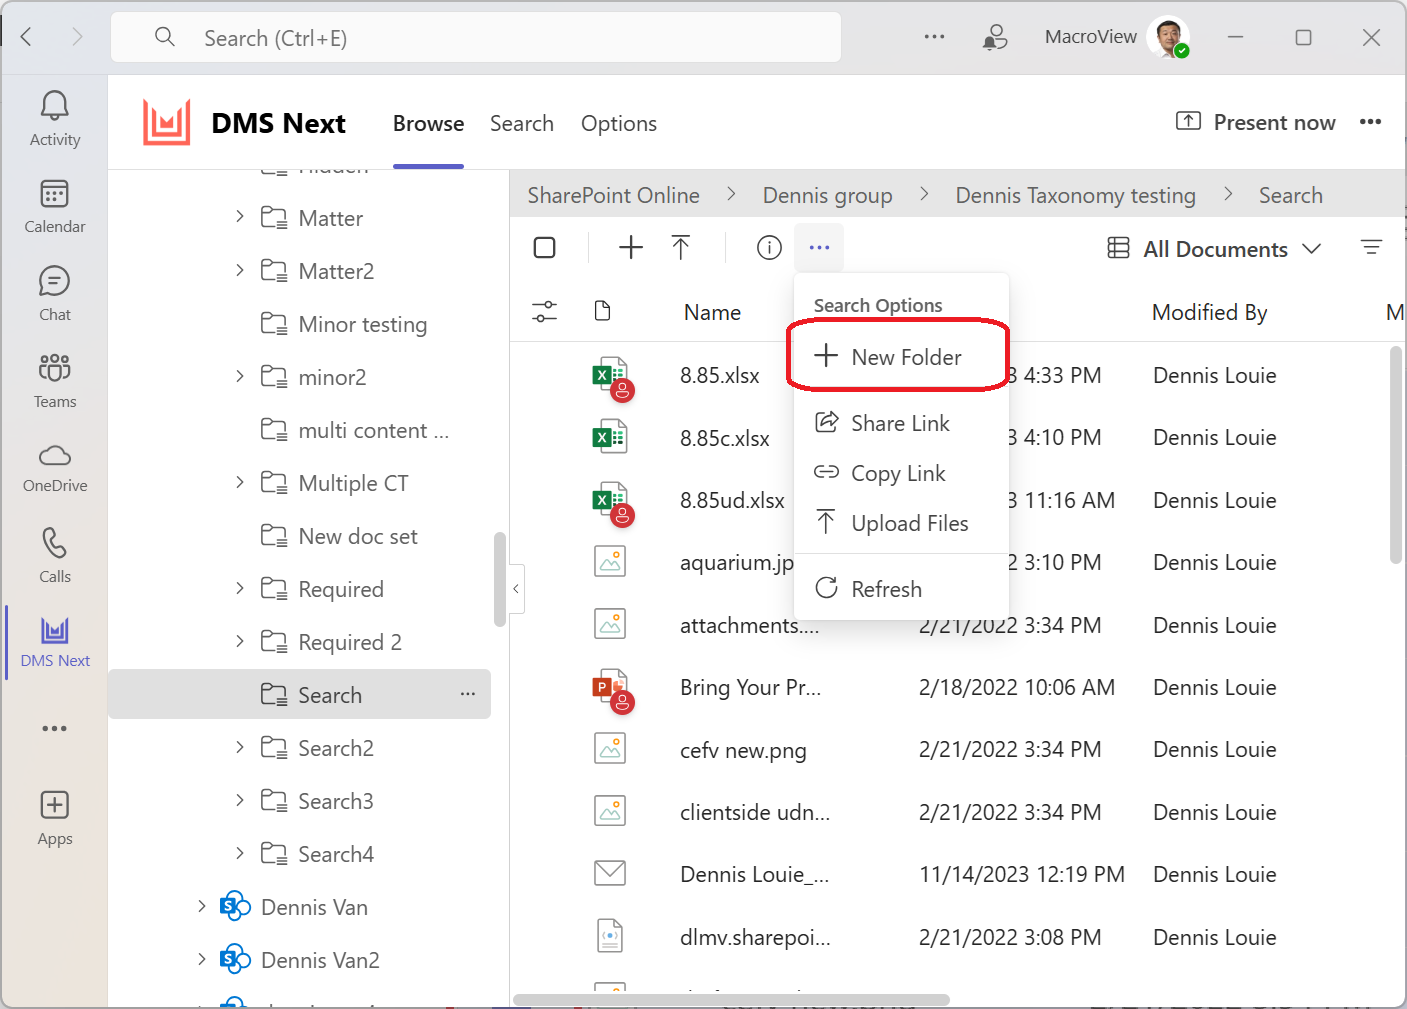Open the file 8.85.xlsx
The image size is (1407, 1009).
click(x=719, y=375)
